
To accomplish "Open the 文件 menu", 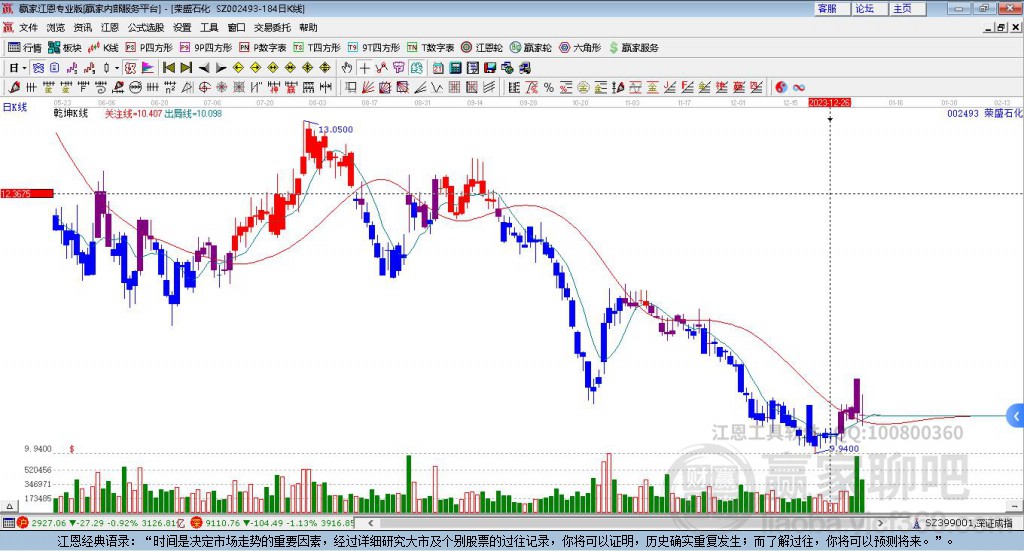I will pos(28,27).
